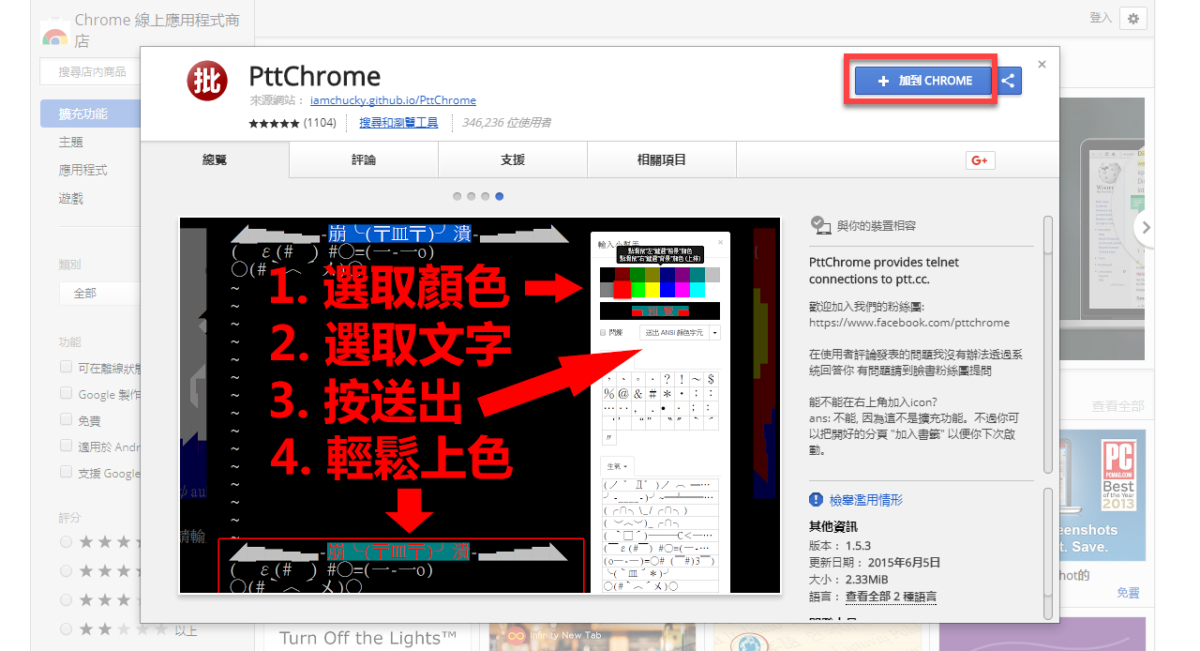Open the 支援 tab
The height and width of the screenshot is (651, 1200).
click(x=512, y=159)
